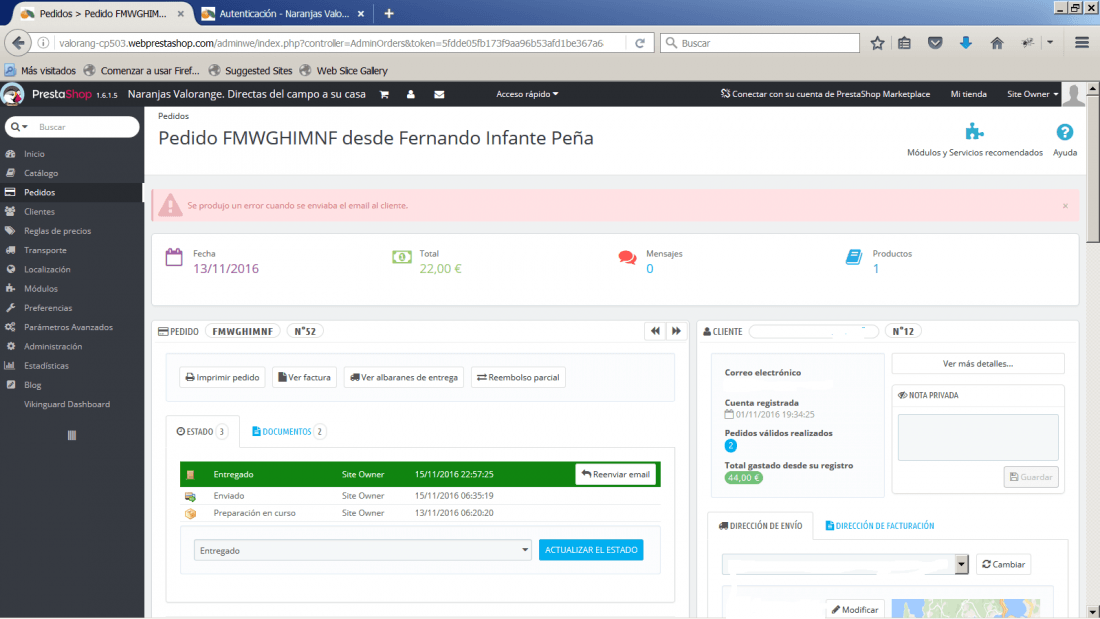Screen dimensions: 1100x619
Task: Bookmark this page with the star icon
Action: pyautogui.click(x=877, y=43)
